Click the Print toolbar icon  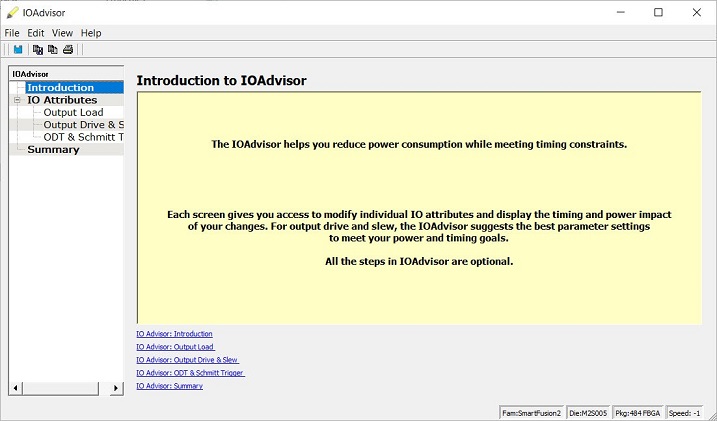(68, 49)
